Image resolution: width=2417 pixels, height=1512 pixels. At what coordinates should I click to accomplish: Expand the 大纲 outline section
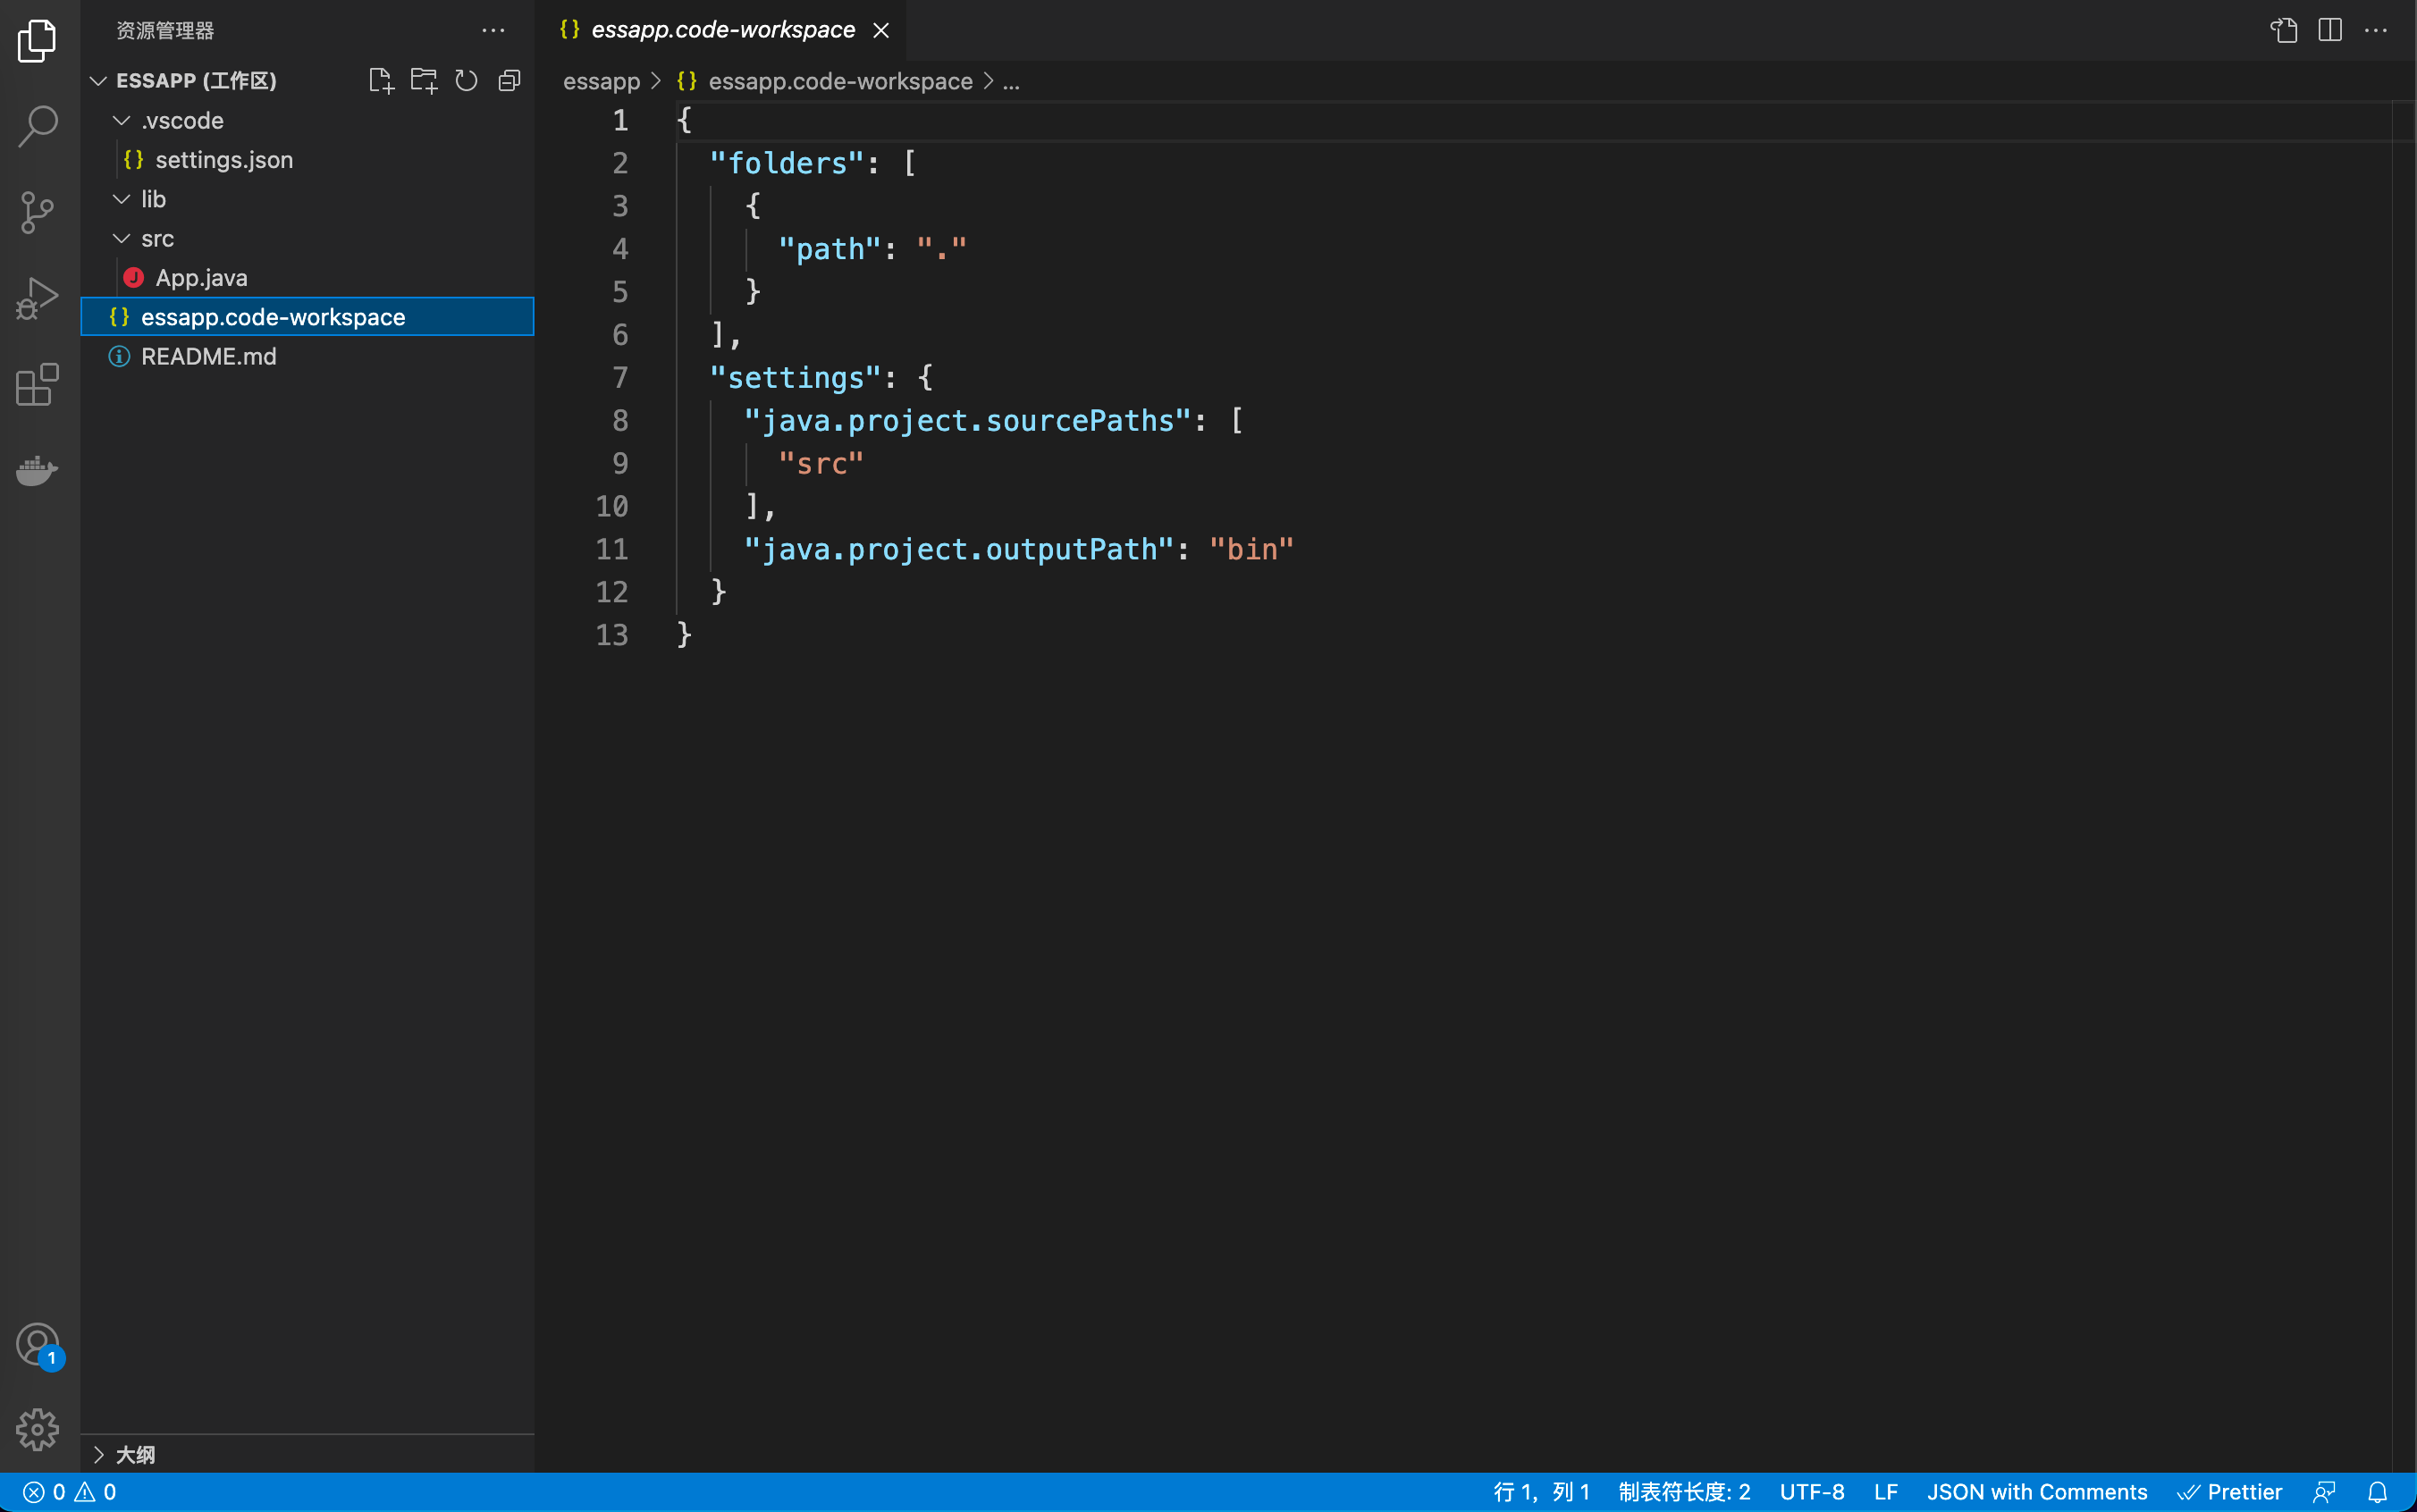tap(98, 1454)
